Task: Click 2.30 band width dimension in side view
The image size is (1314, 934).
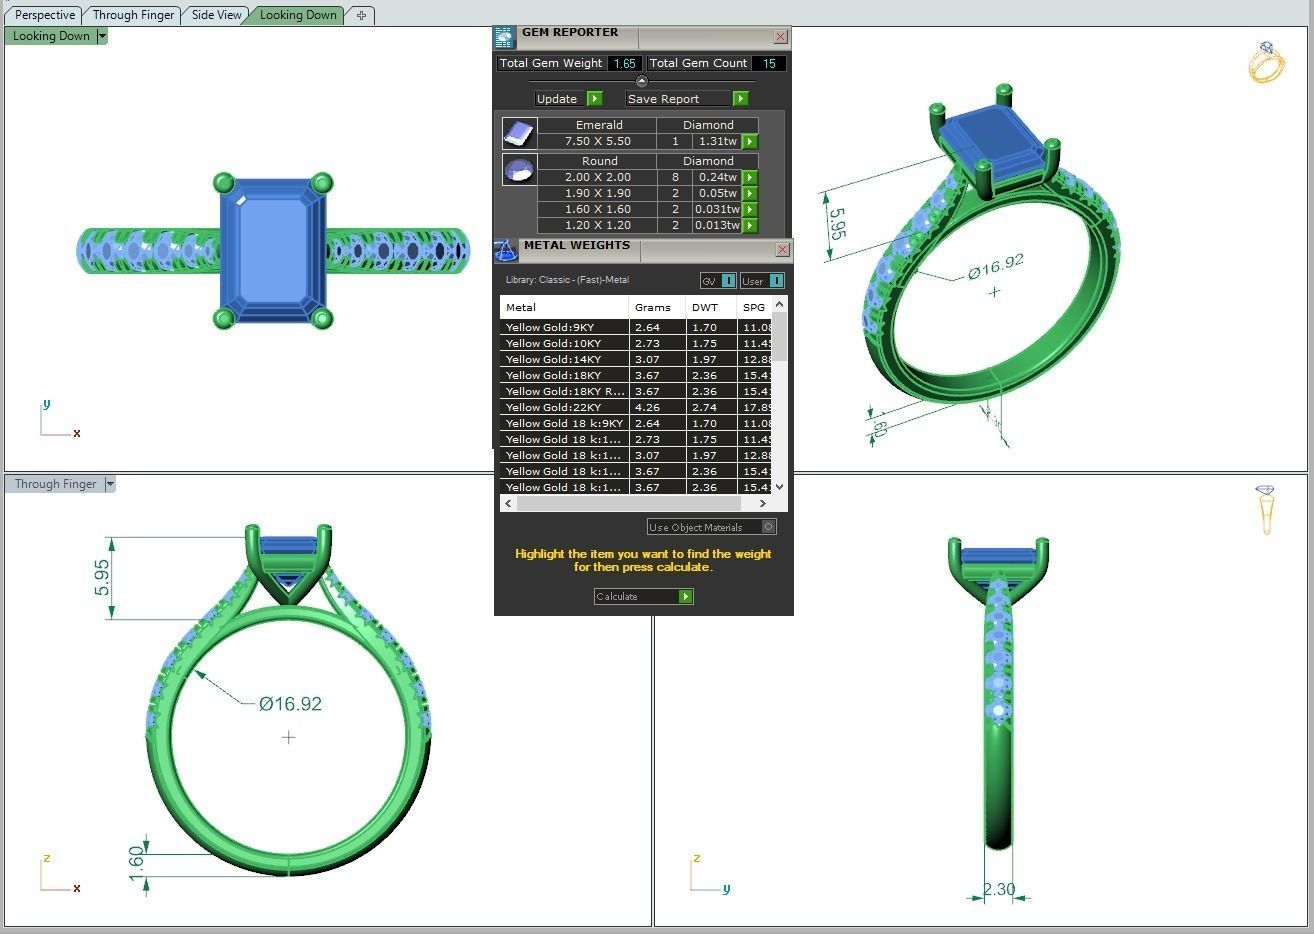Action: point(998,889)
